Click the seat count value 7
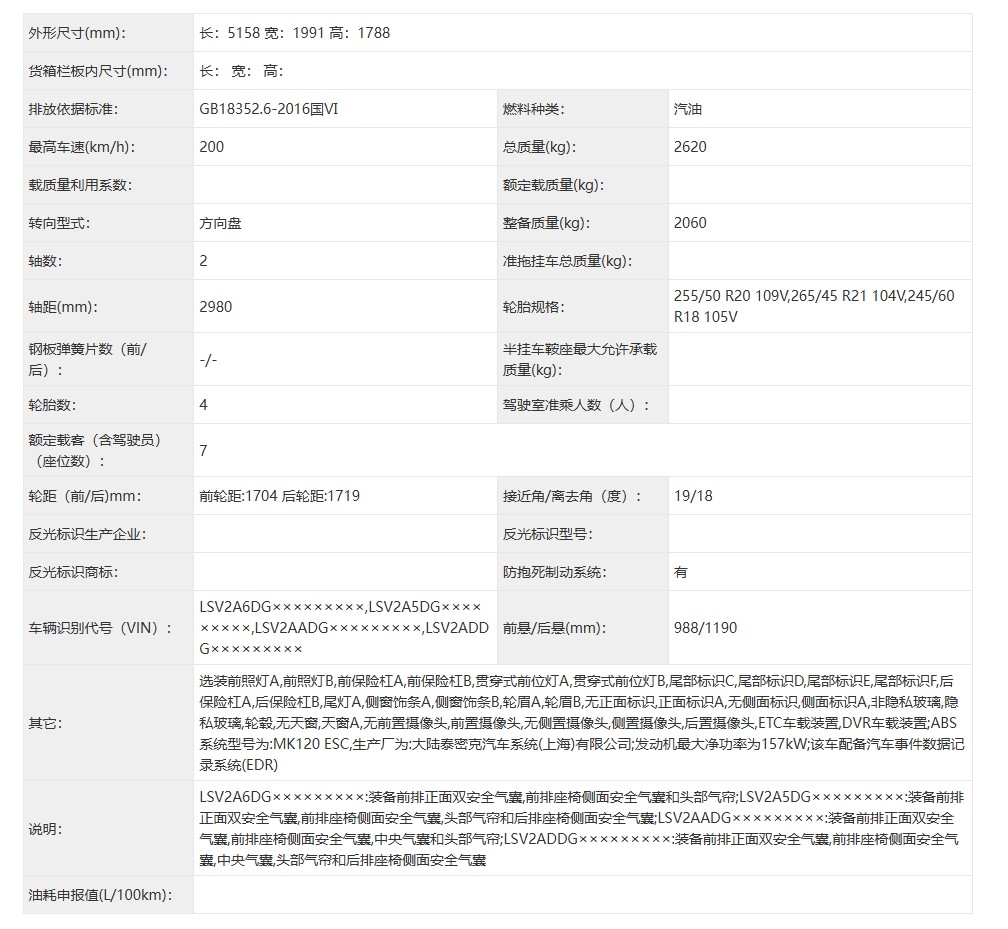The width and height of the screenshot is (1008, 929). (204, 451)
